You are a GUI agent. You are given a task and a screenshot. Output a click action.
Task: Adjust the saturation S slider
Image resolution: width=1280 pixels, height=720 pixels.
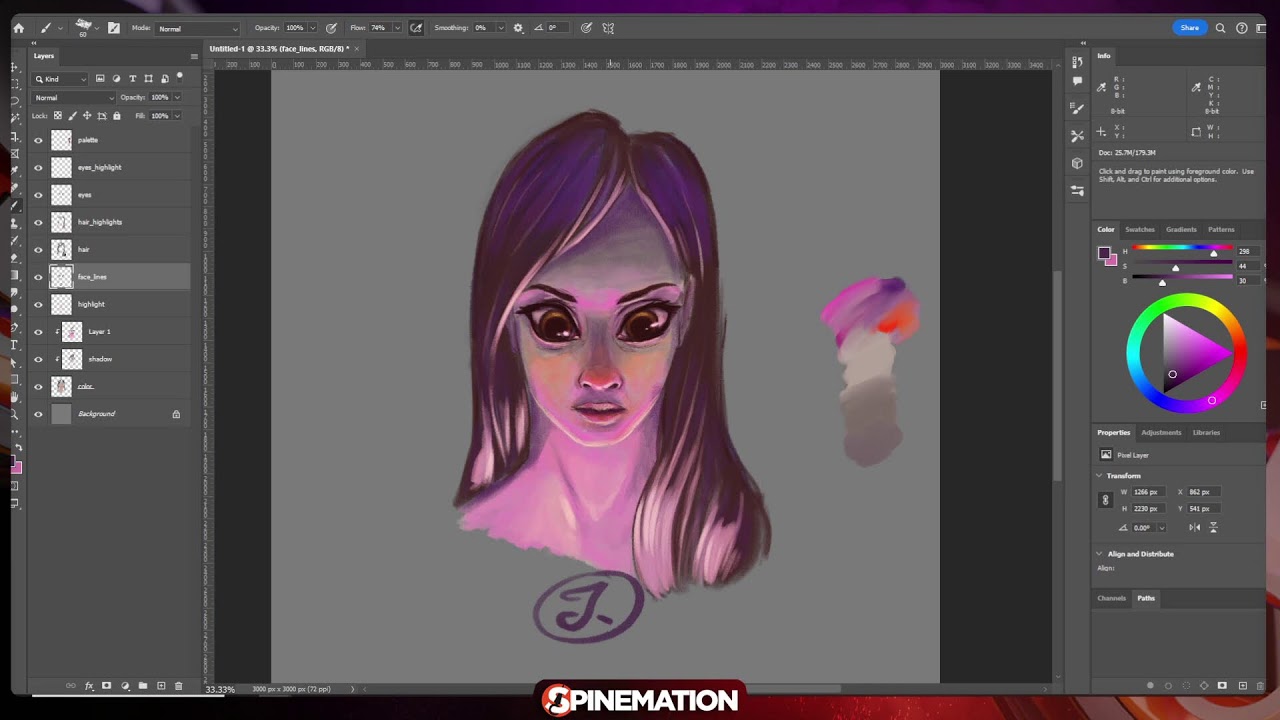pyautogui.click(x=1182, y=262)
